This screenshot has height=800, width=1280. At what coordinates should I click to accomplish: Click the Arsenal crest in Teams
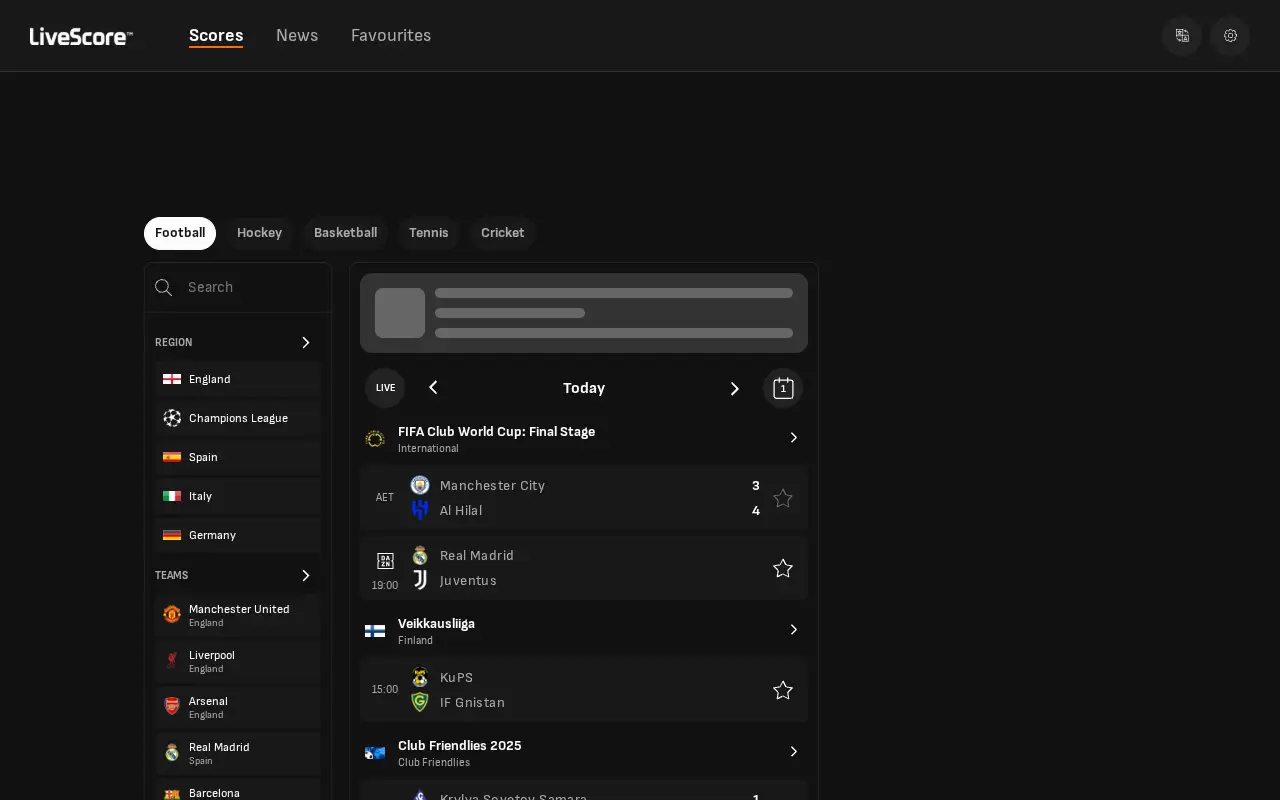pos(172,706)
